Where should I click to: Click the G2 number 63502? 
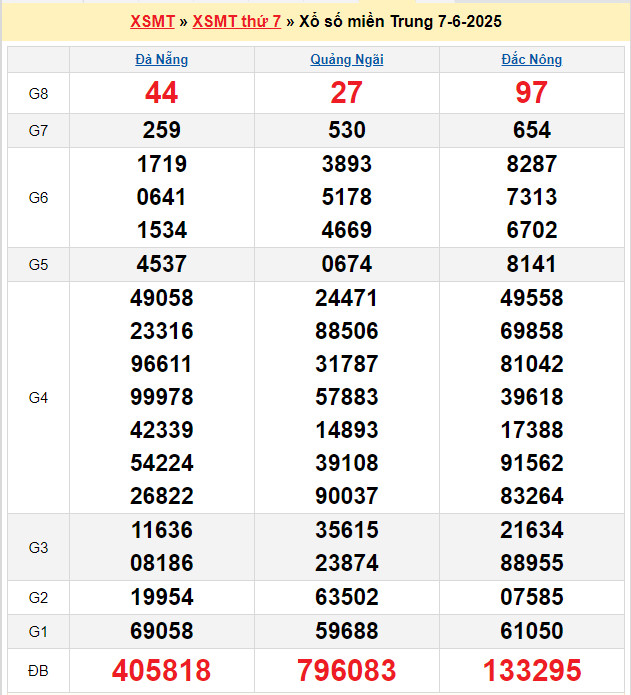347,597
